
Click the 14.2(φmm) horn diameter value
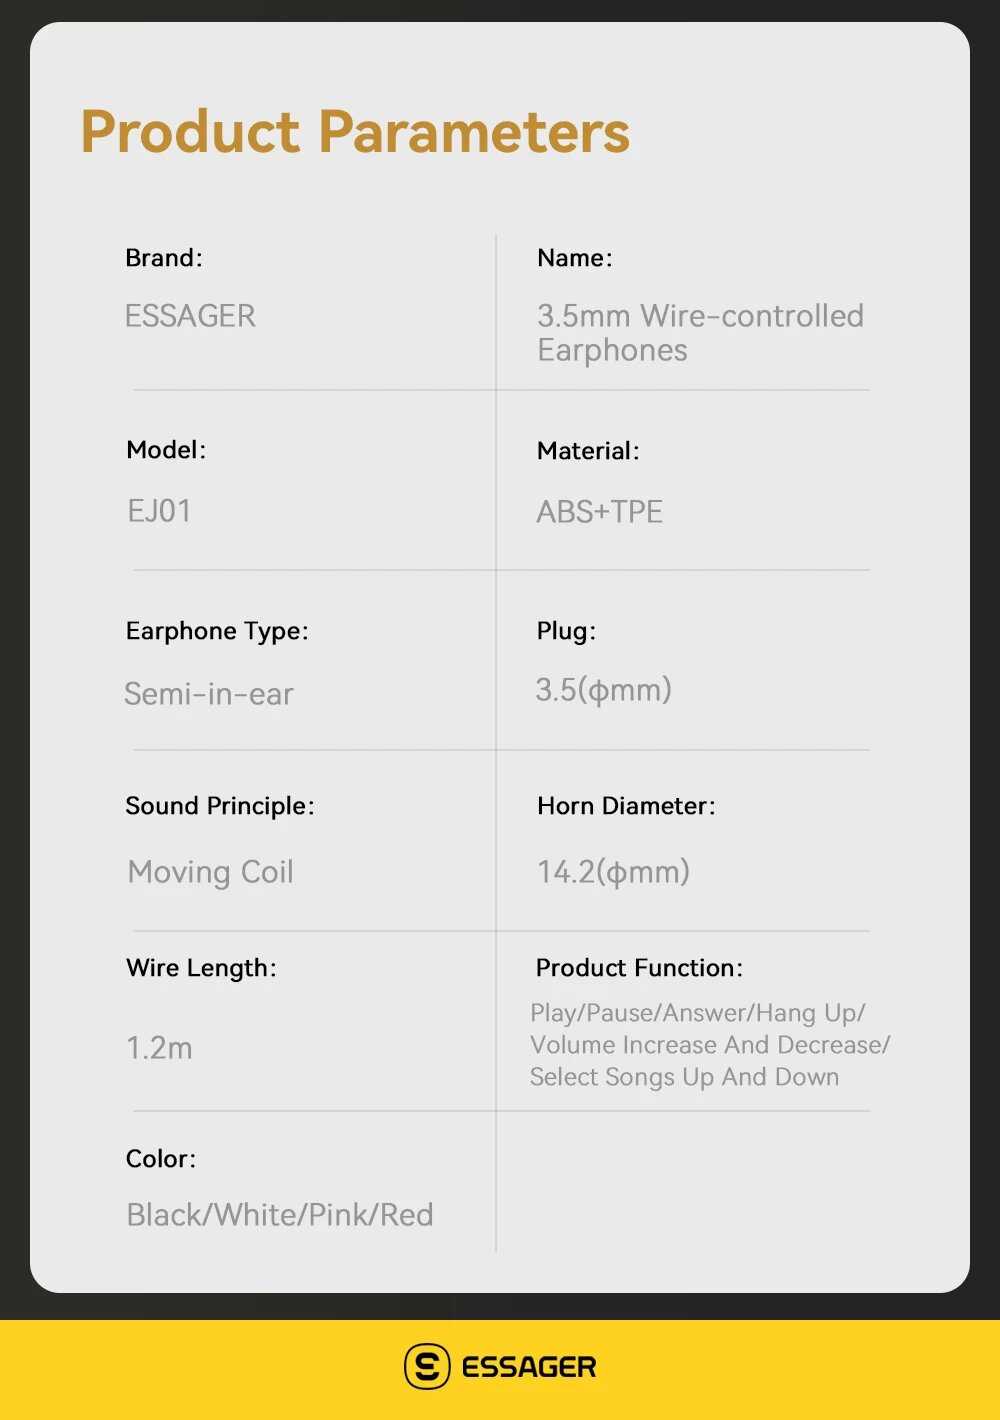pyautogui.click(x=613, y=872)
